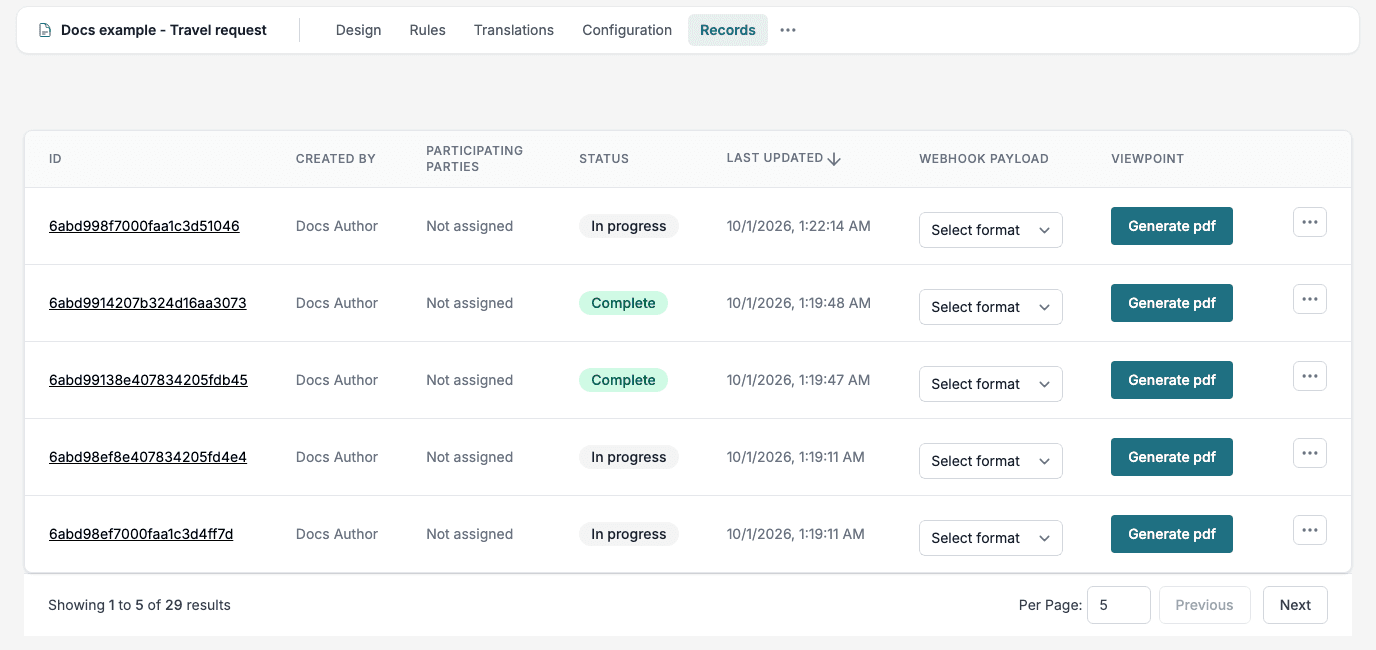Click In progress status of record 6abd98ef8e407834205fd4e4
1376x650 pixels.
click(x=629, y=457)
